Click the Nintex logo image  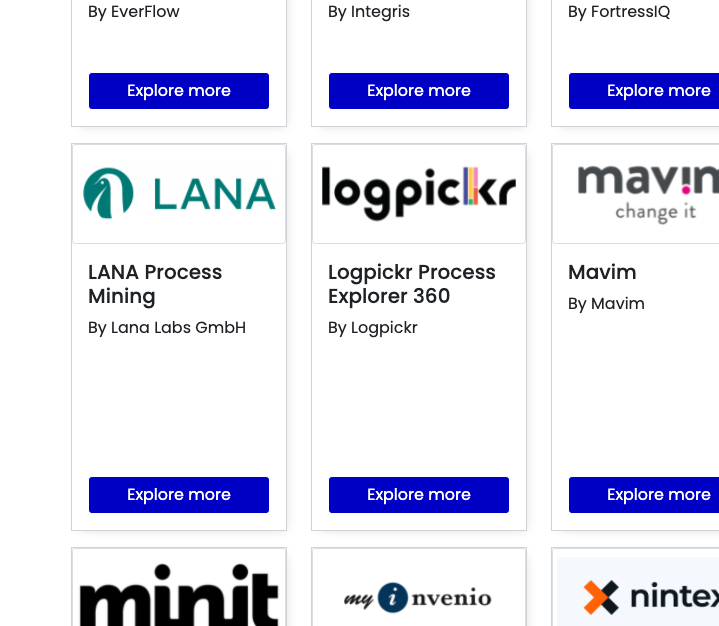(x=638, y=592)
